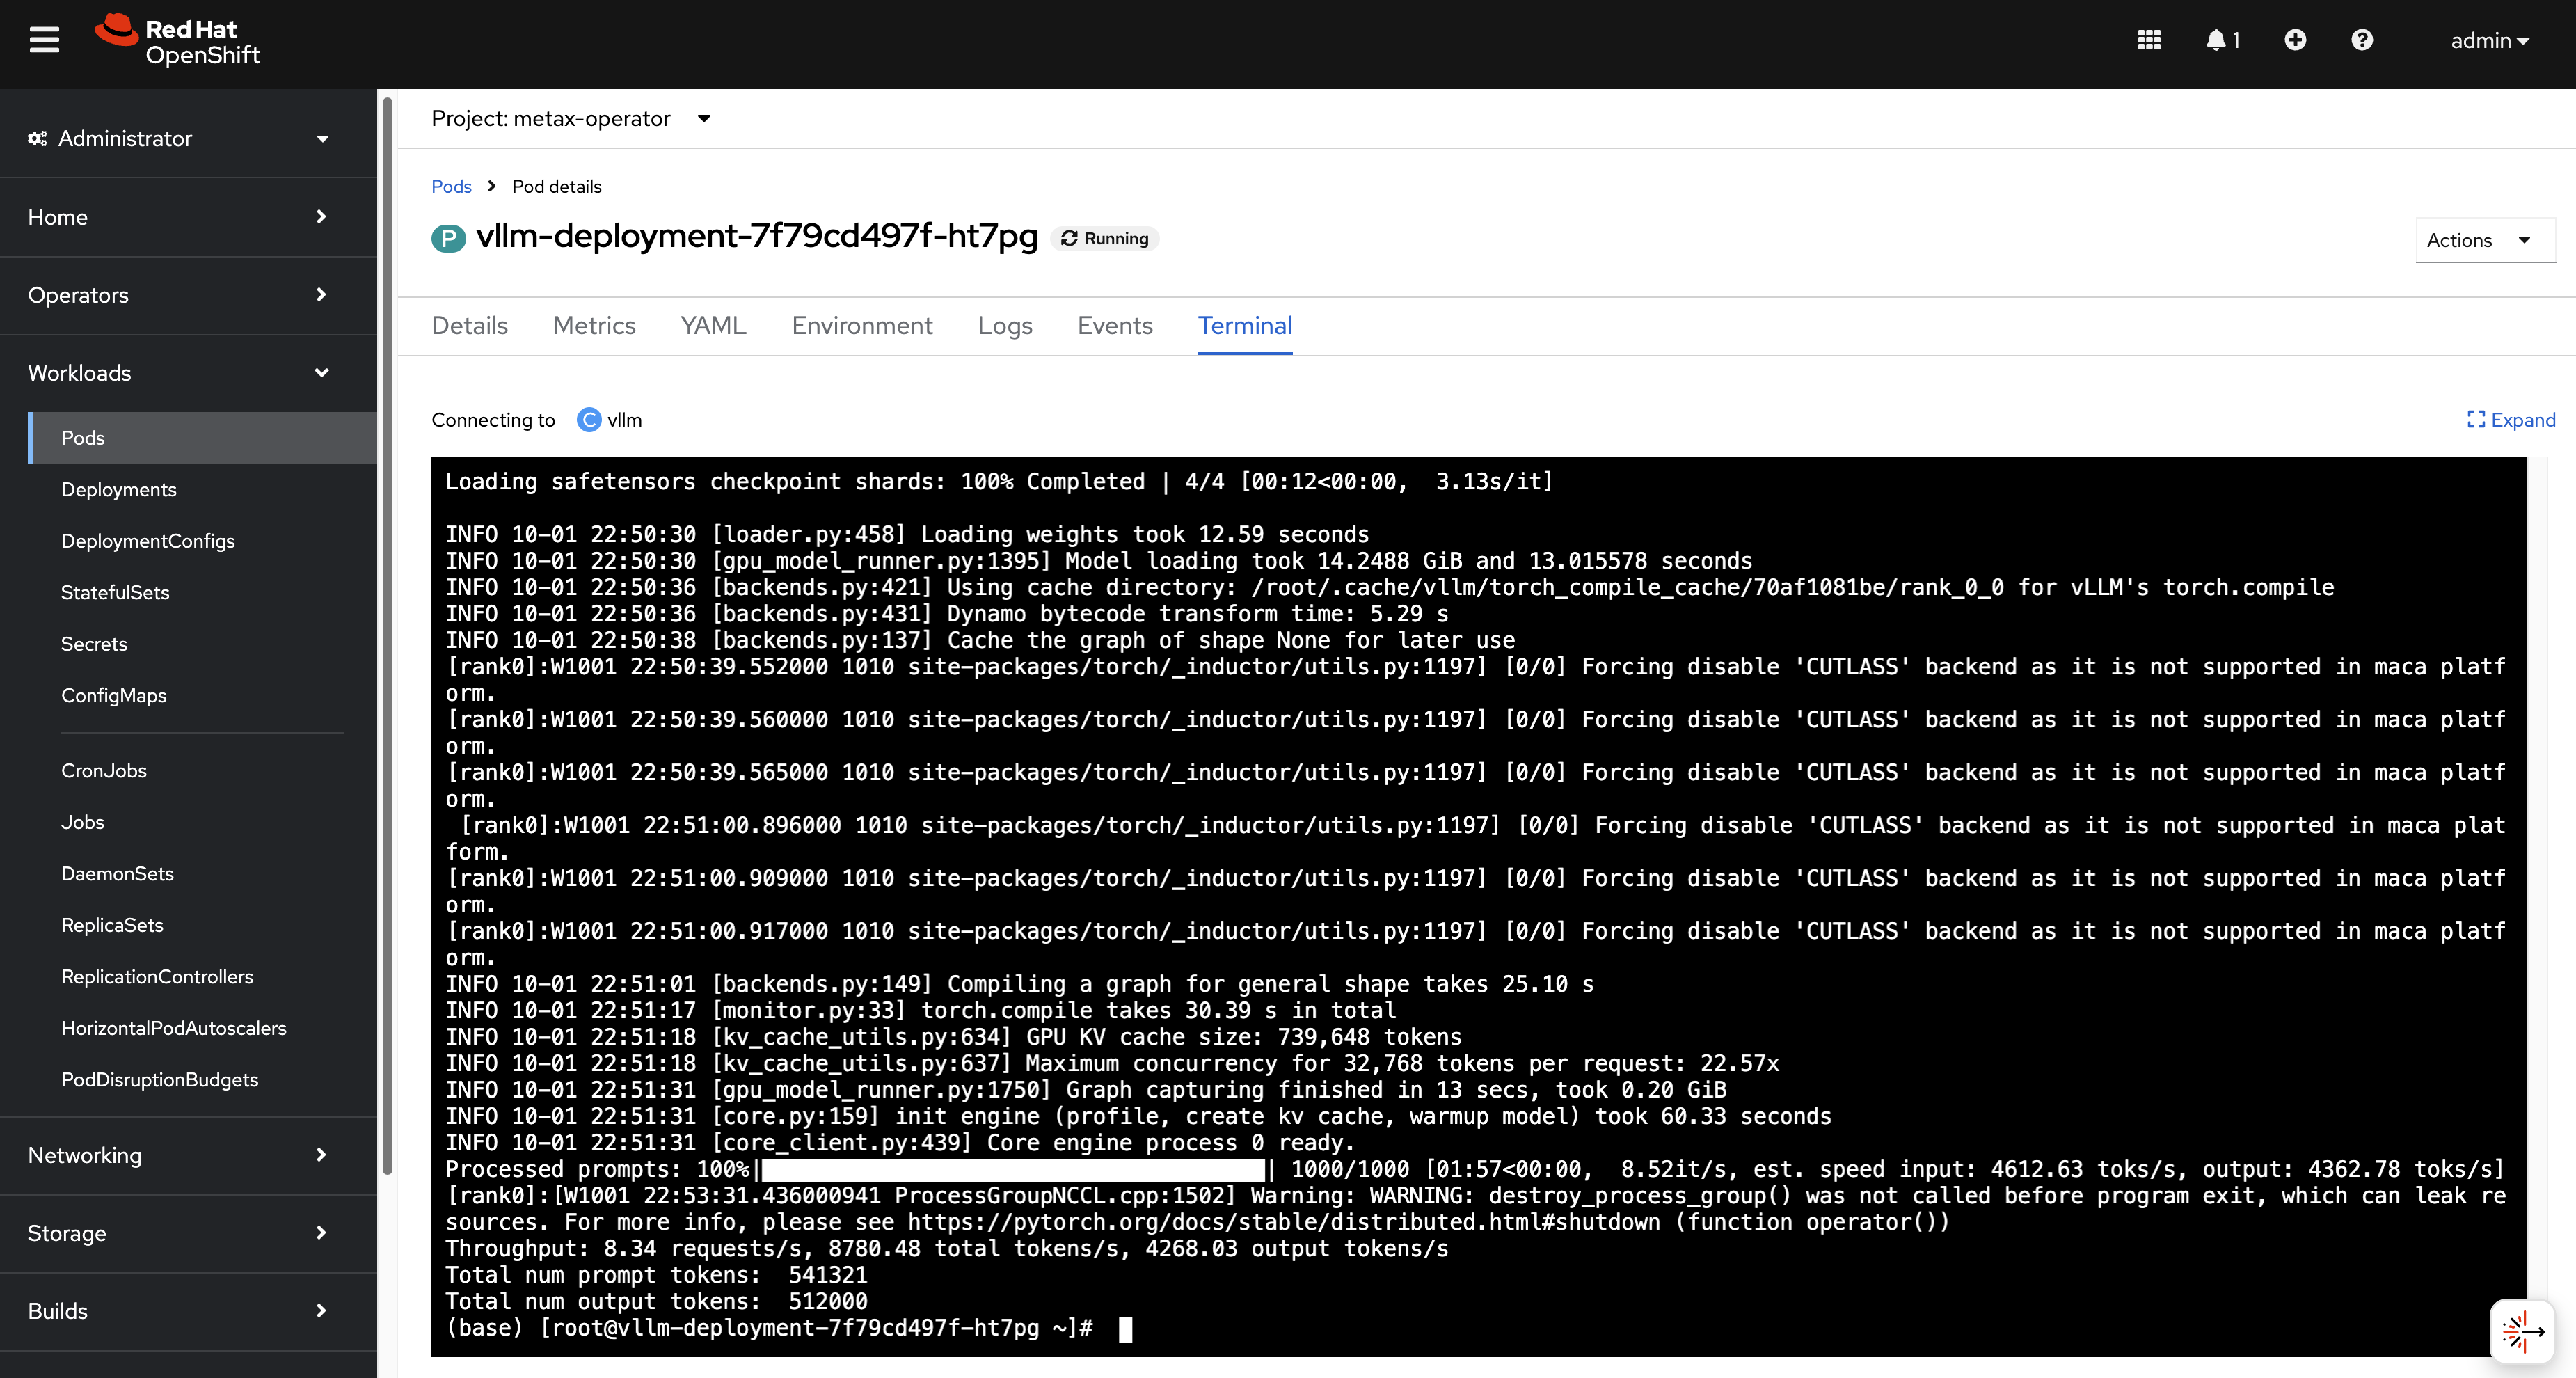Open the application launcher grid icon
Viewport: 2576px width, 1378px height.
tap(2149, 40)
